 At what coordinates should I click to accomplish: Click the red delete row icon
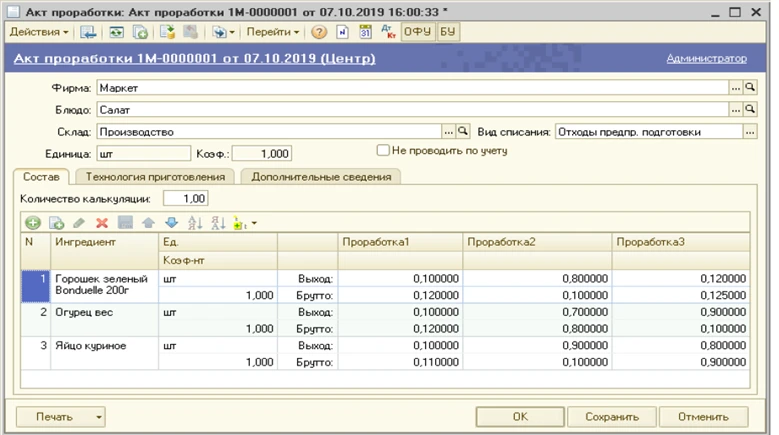coord(101,222)
